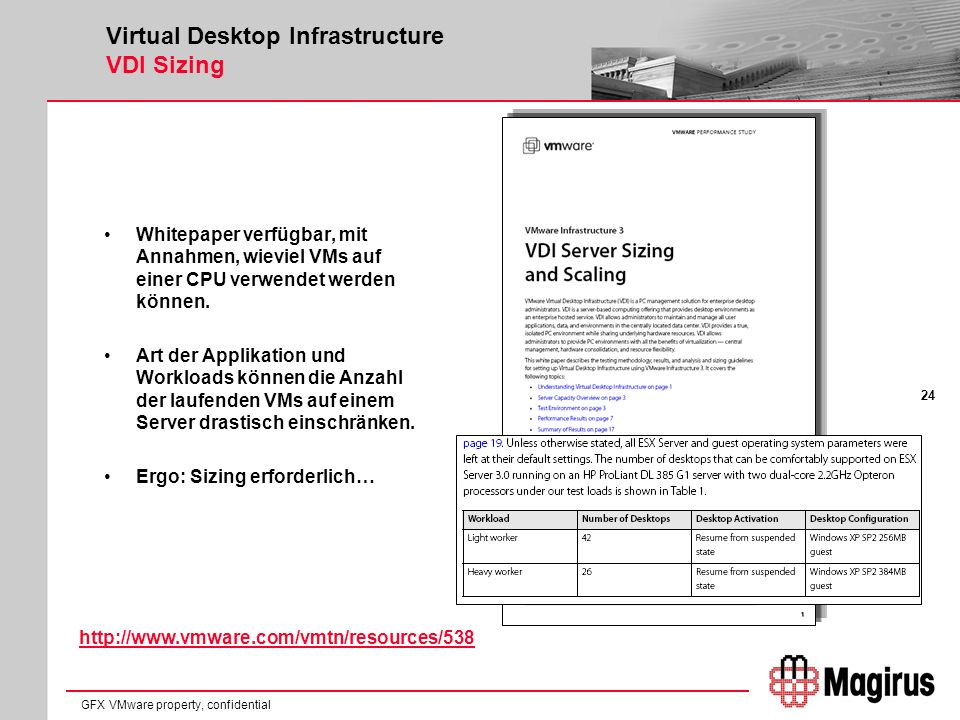The image size is (960, 720).
Task: Open 'Server Capacity Overview on page 3' link
Action: [x=581, y=398]
